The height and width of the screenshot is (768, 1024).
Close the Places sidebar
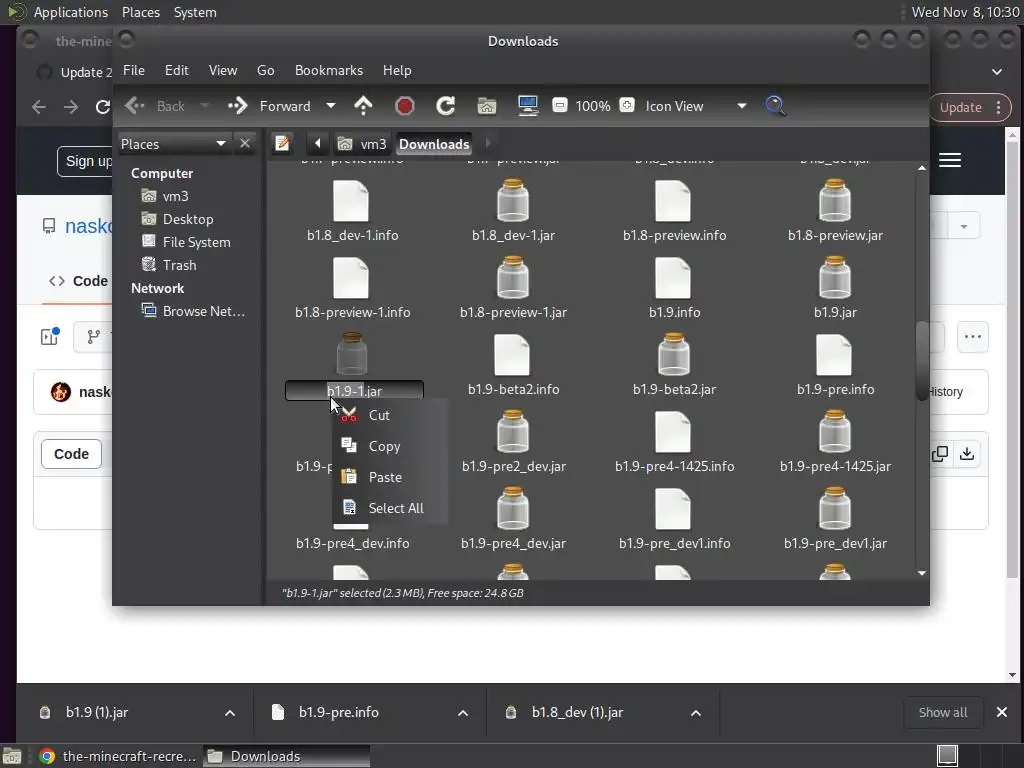pyautogui.click(x=245, y=143)
